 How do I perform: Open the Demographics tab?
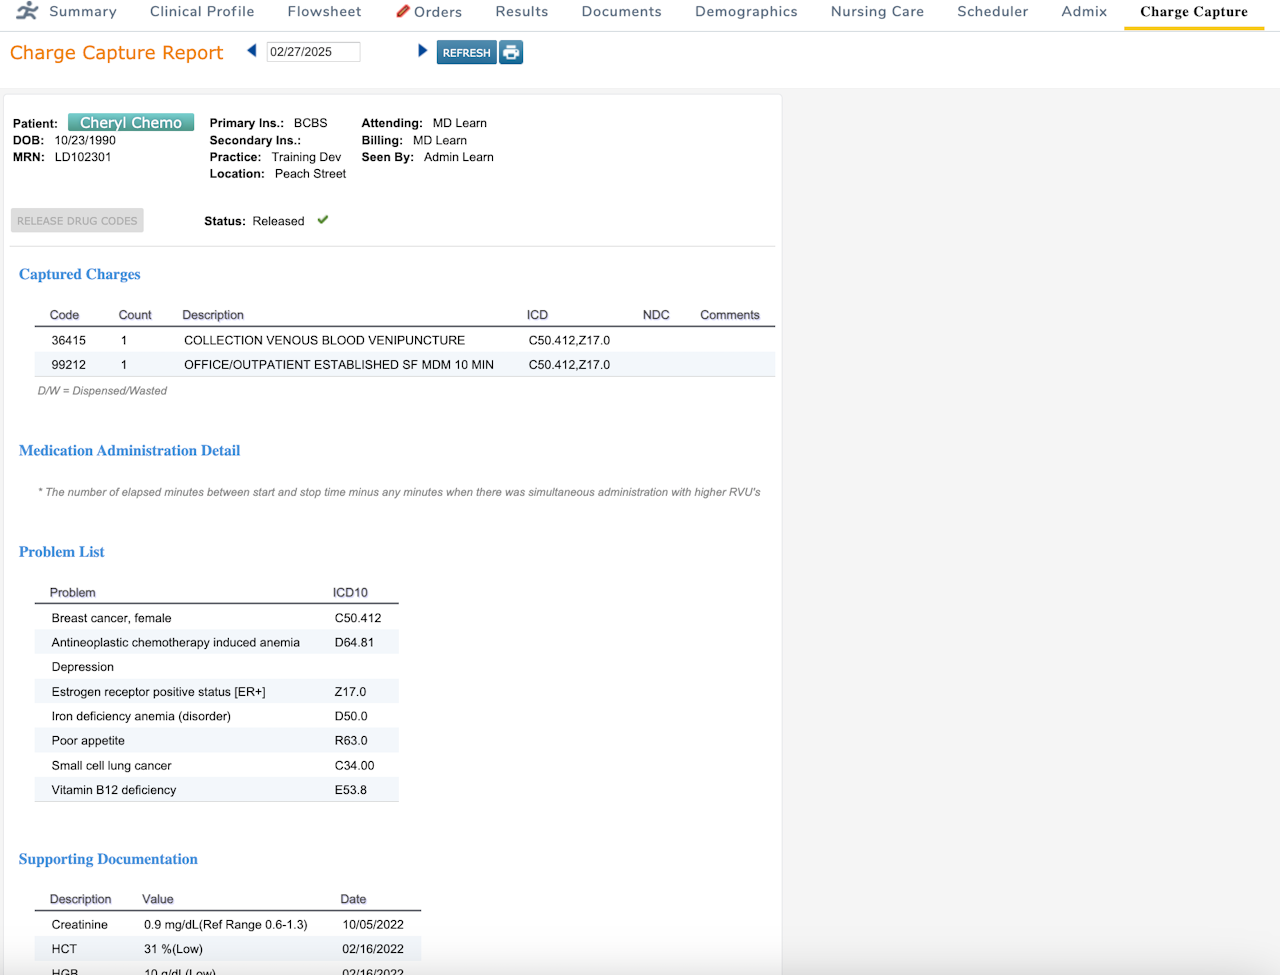tap(746, 11)
